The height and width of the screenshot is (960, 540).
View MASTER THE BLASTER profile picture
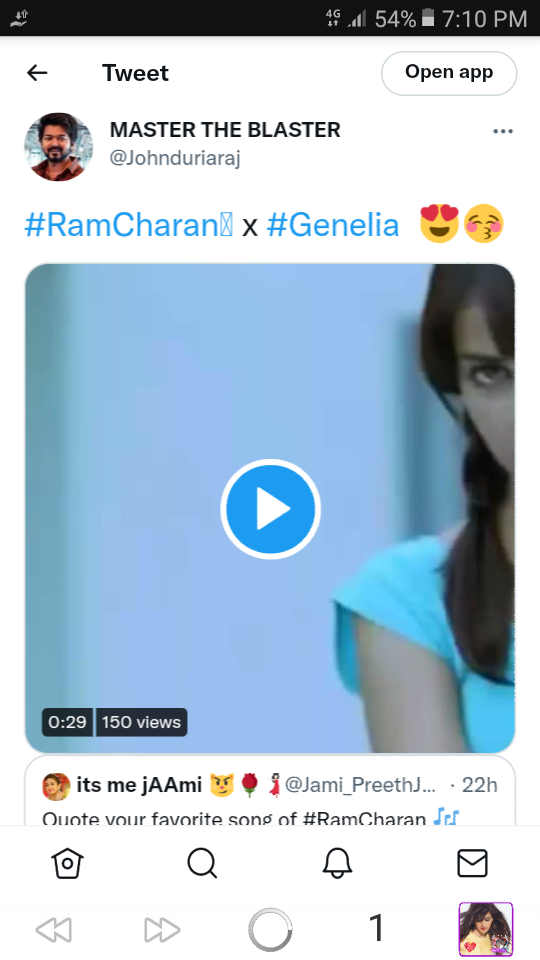(59, 147)
